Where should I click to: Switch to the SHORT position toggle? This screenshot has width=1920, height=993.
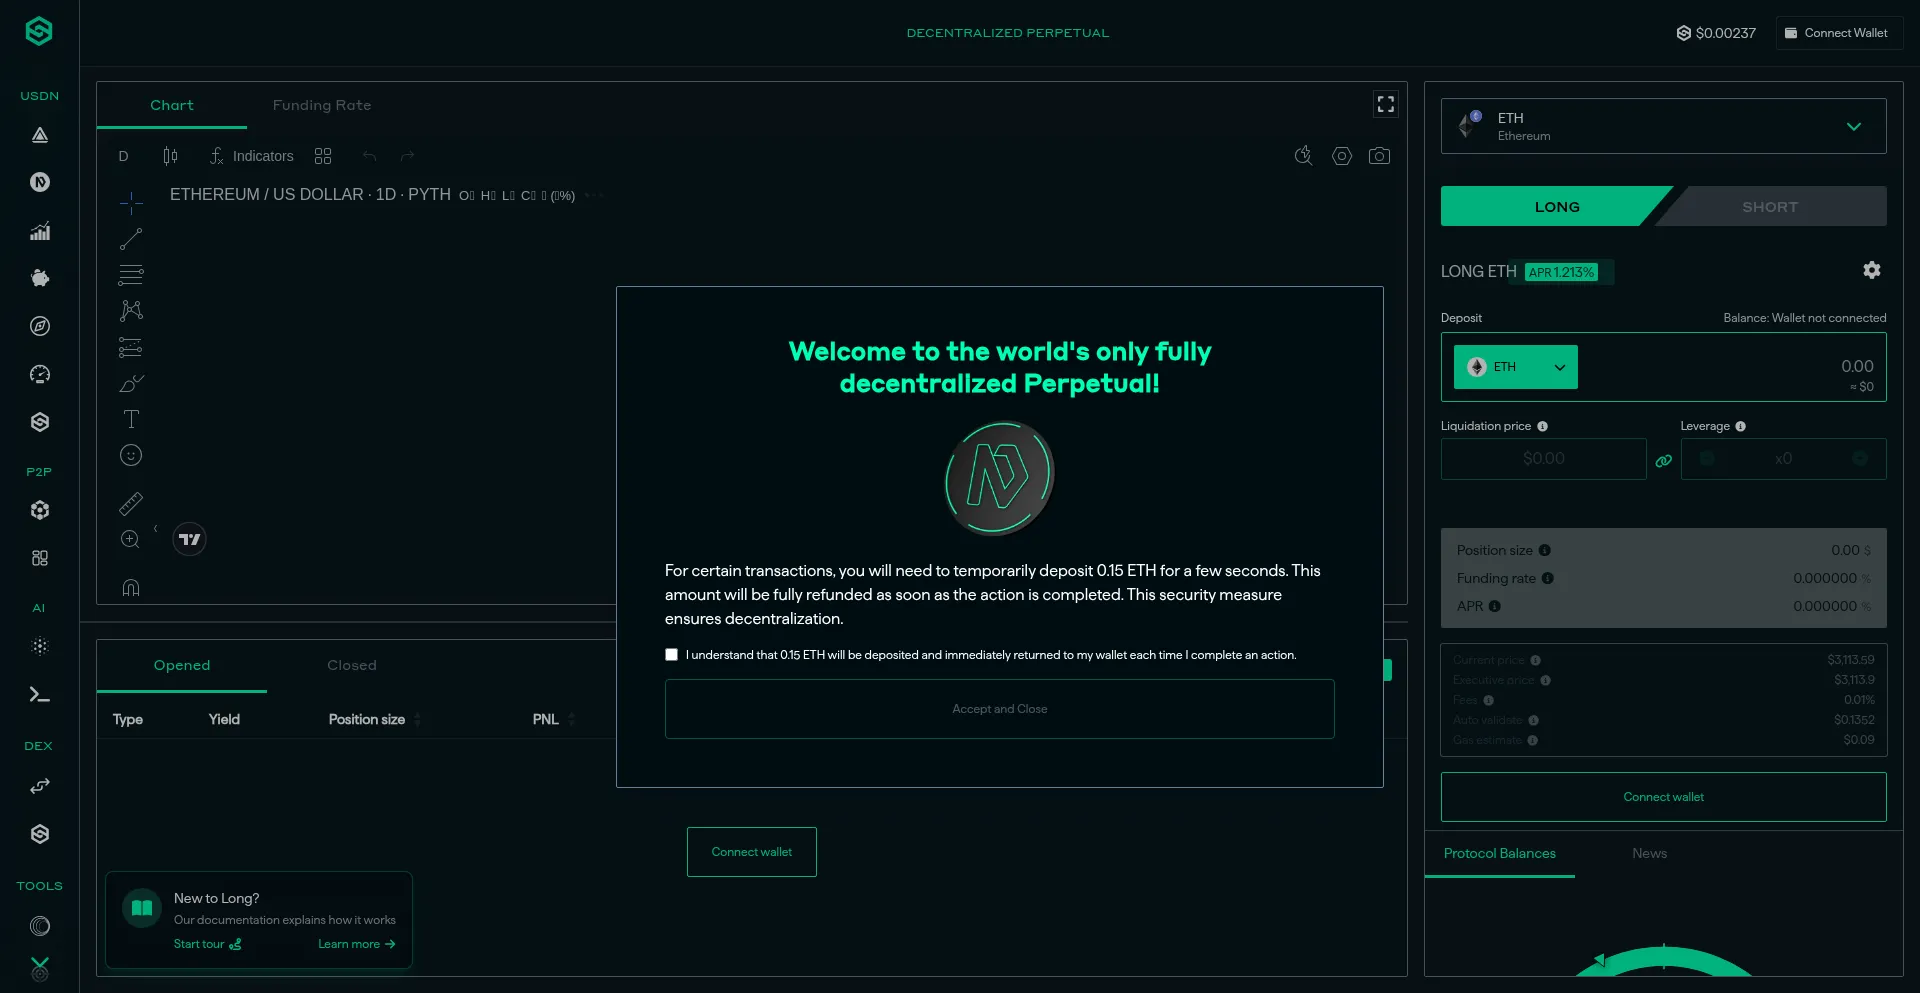1769,207
